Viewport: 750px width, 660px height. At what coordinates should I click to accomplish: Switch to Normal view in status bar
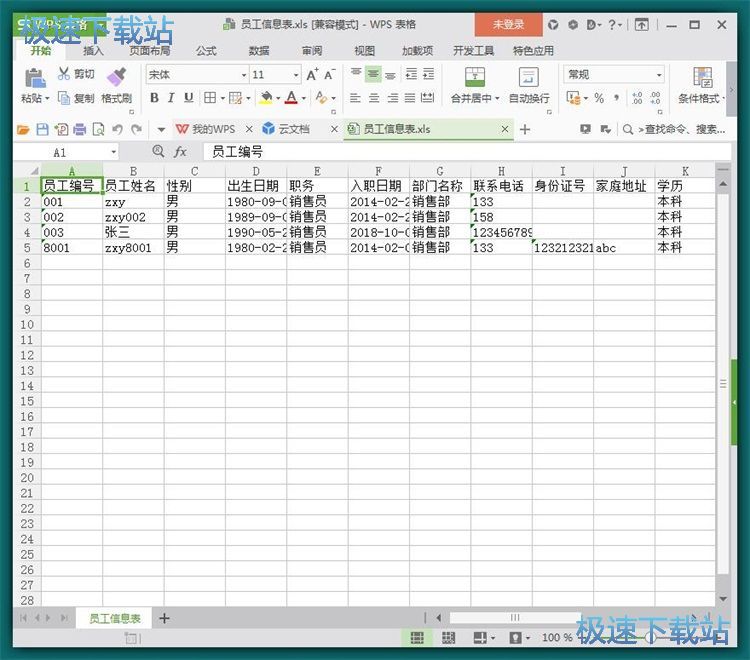[x=417, y=638]
